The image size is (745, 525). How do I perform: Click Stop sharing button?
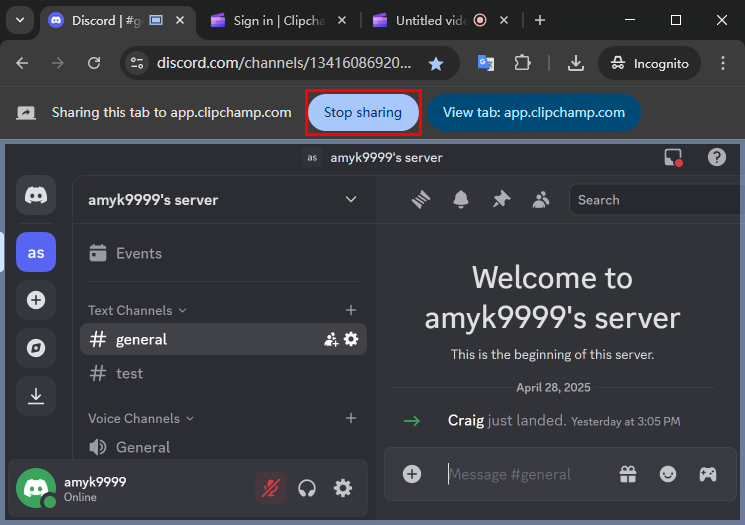[363, 113]
